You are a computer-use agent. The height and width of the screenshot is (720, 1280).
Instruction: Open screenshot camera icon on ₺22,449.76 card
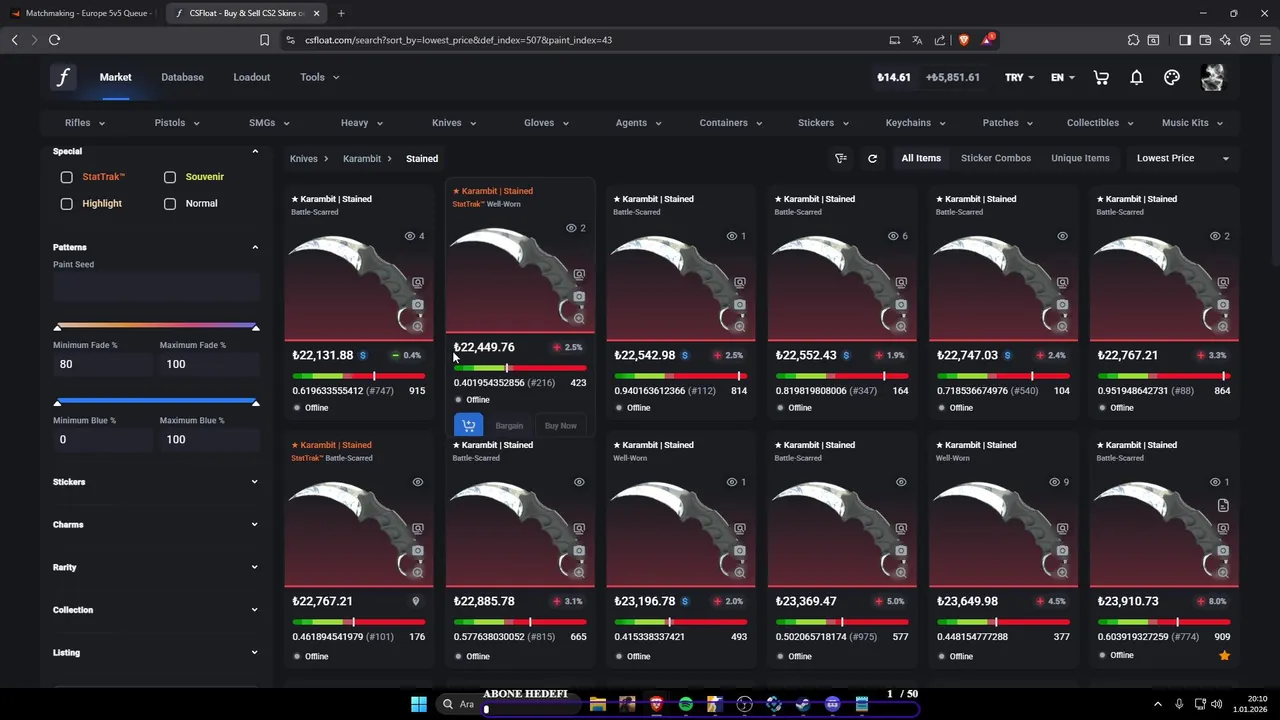coord(579,296)
